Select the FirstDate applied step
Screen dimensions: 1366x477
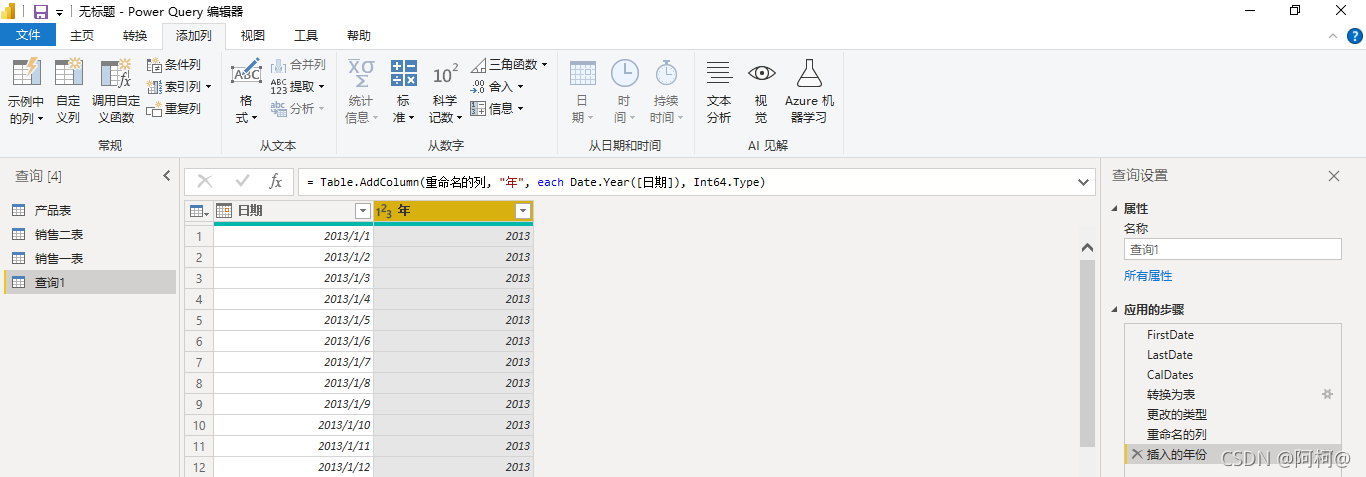(1232, 335)
